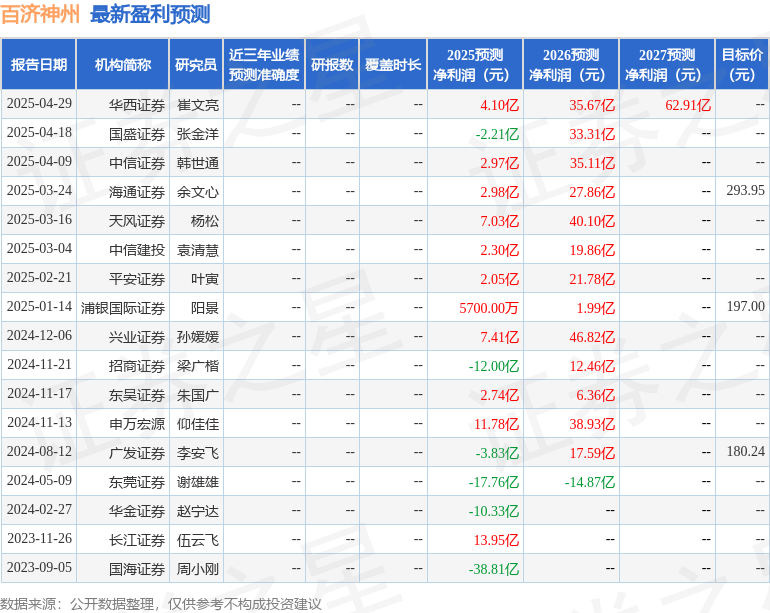
Task: Click the 机构简称 column header
Action: [123, 64]
